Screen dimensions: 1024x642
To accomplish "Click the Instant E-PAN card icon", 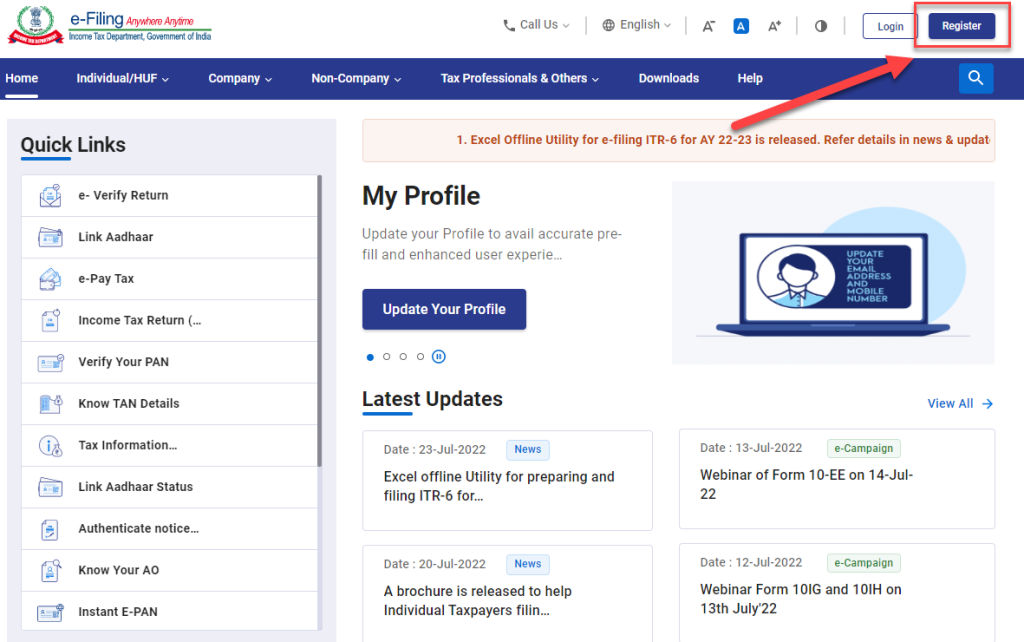I will point(50,612).
